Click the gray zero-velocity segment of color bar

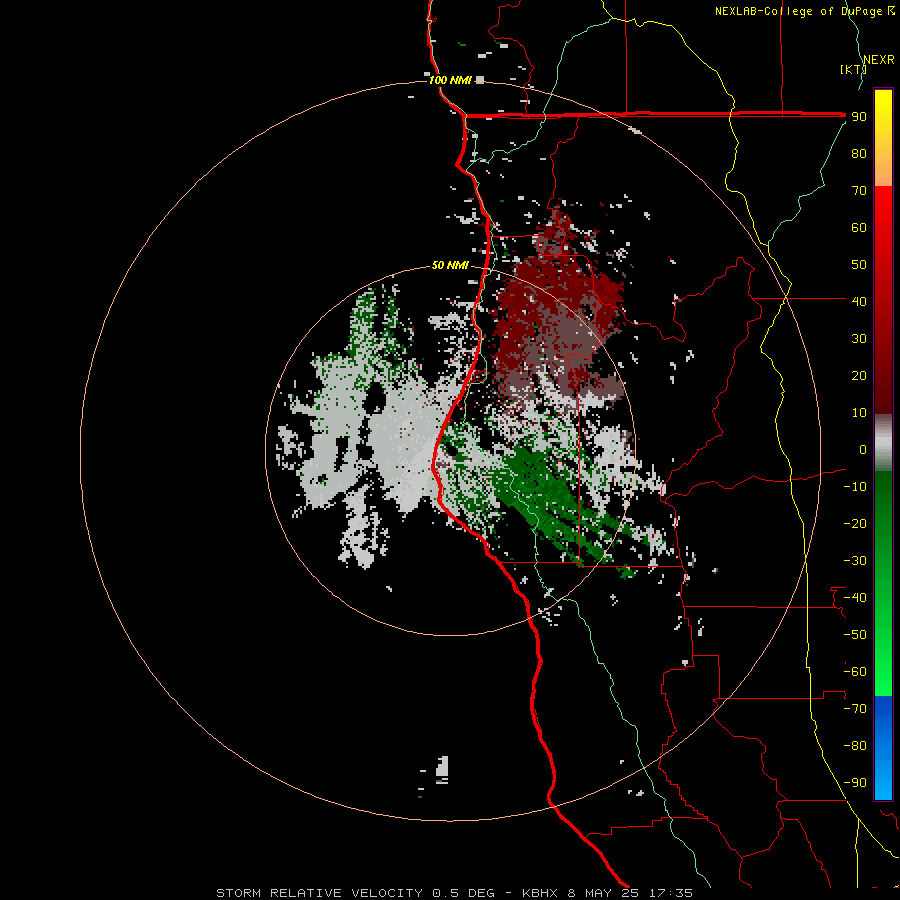[883, 443]
